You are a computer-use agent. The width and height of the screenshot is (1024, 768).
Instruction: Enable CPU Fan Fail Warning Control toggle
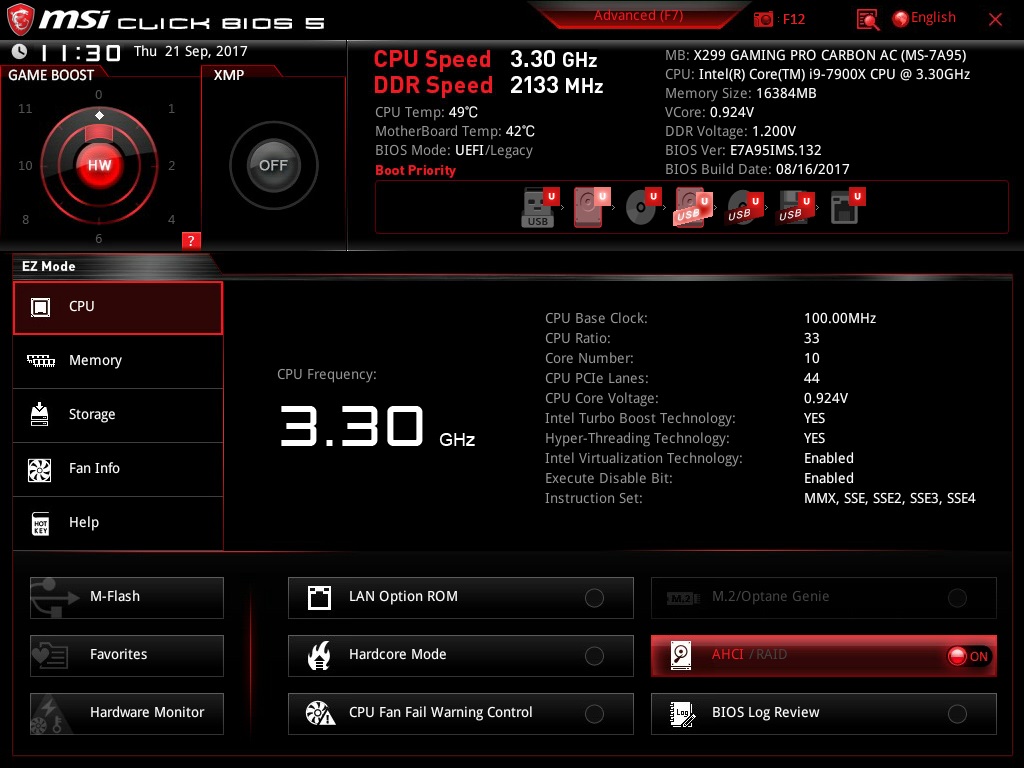(x=594, y=714)
